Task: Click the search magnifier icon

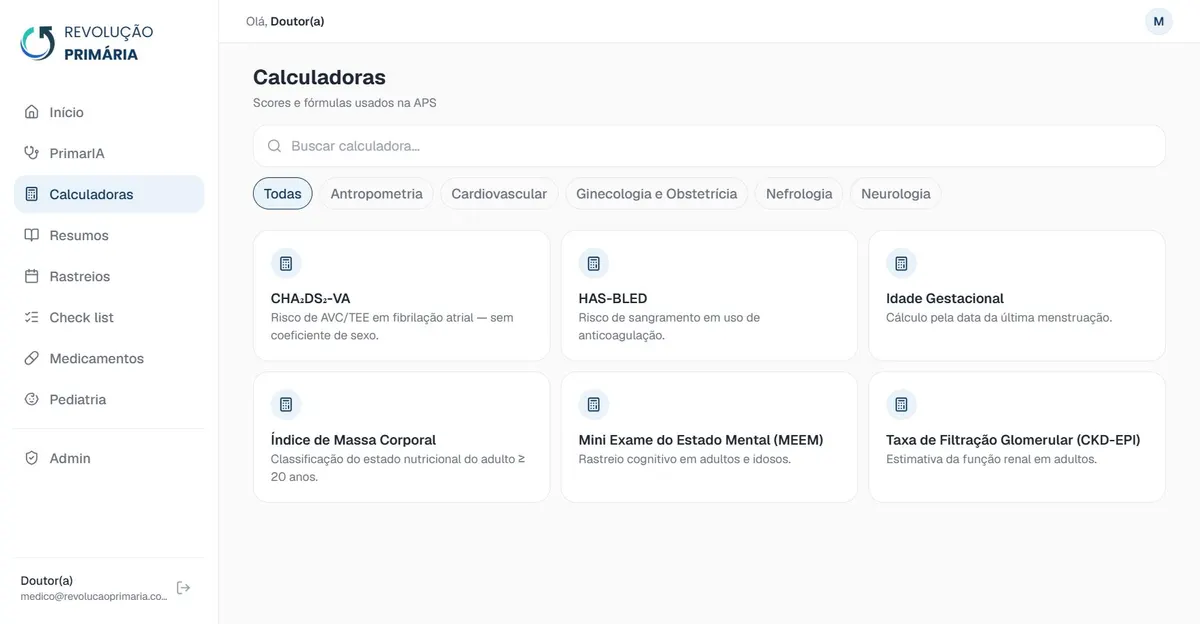Action: (x=274, y=146)
